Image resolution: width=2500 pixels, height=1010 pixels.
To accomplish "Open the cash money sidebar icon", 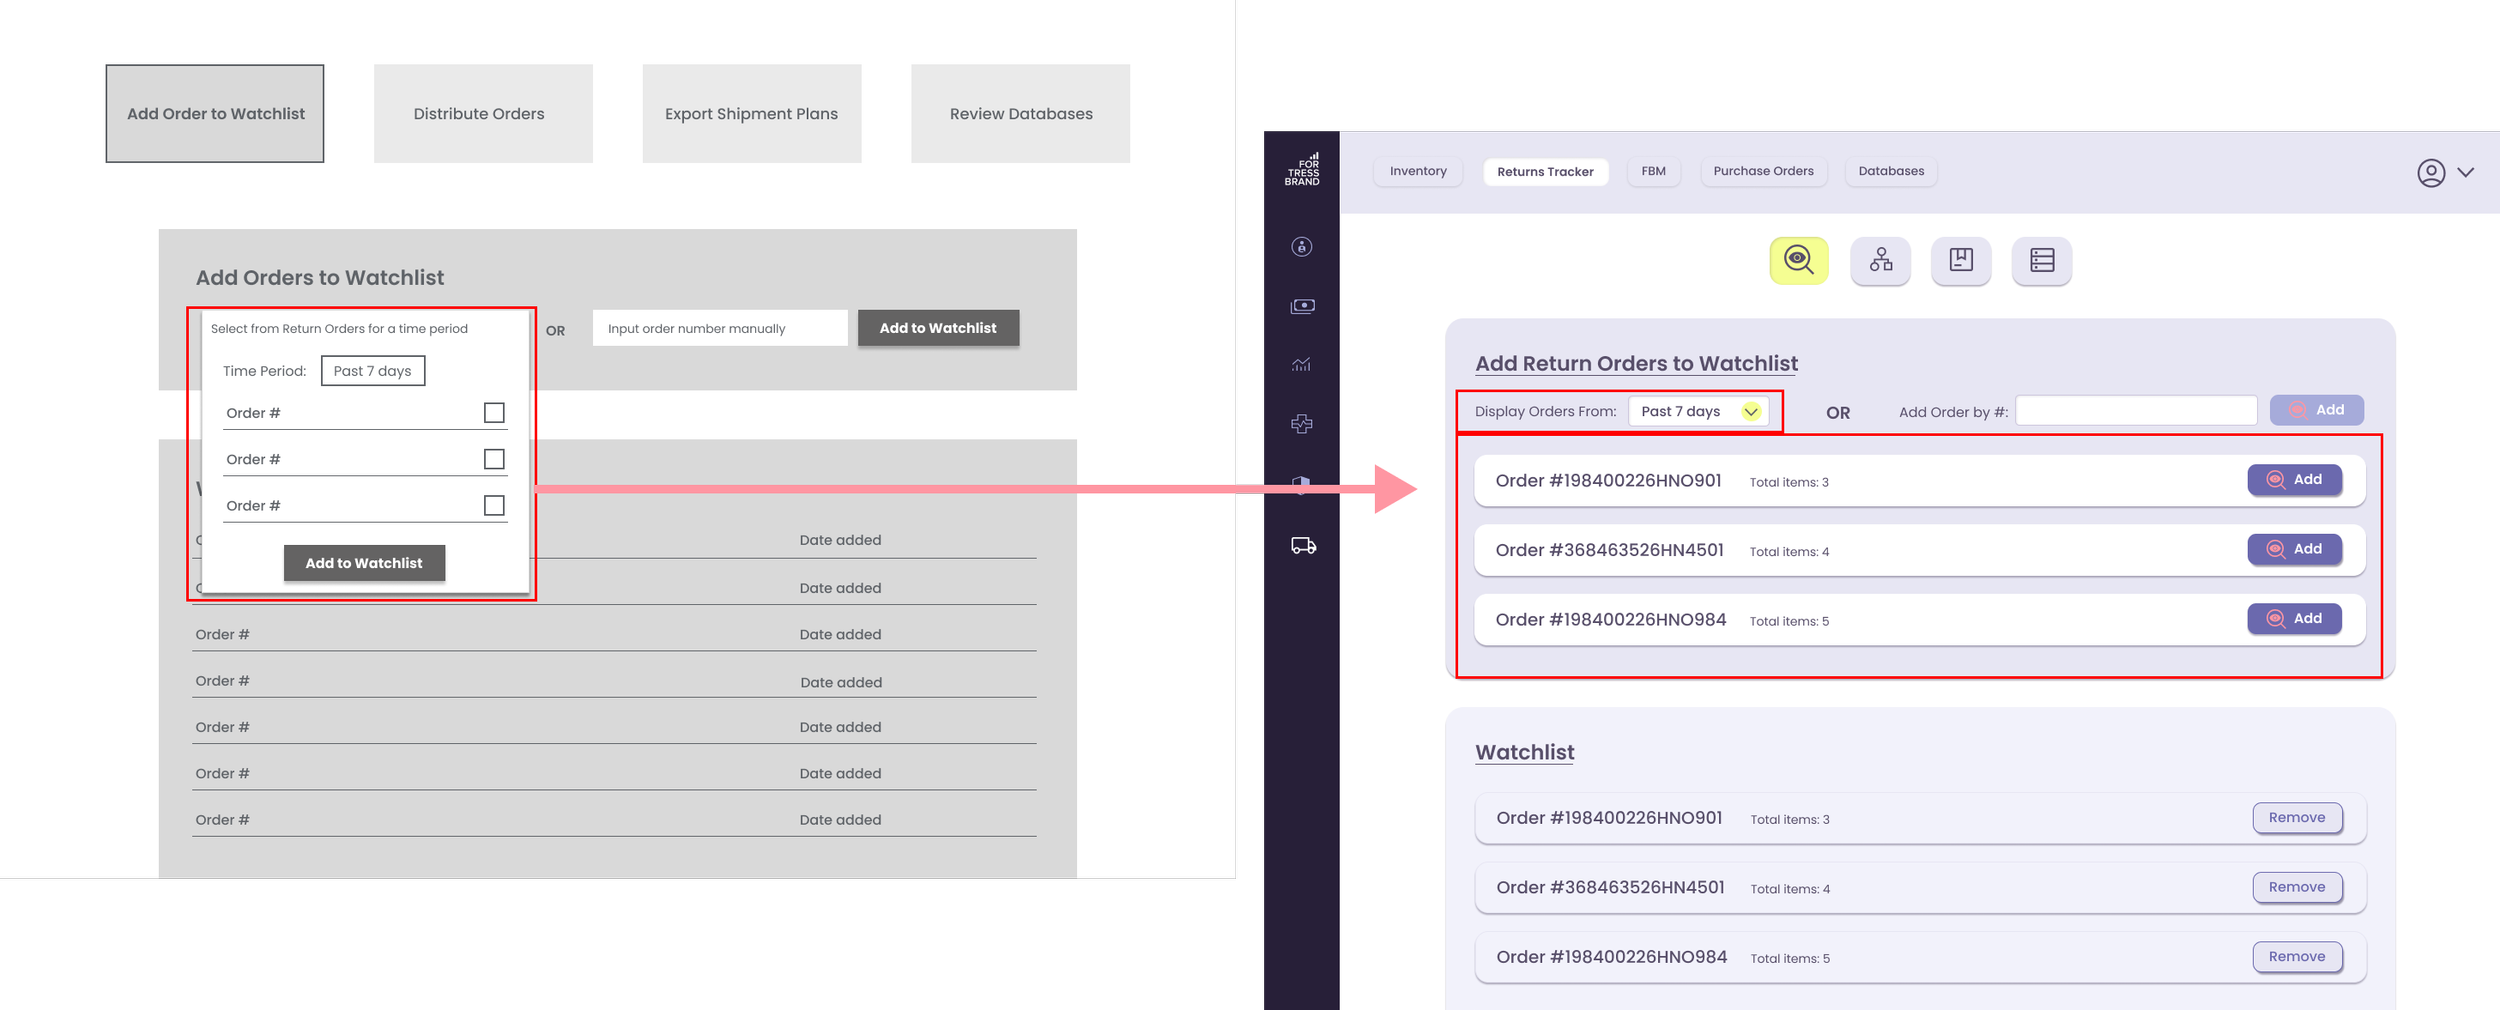I will [x=1302, y=306].
